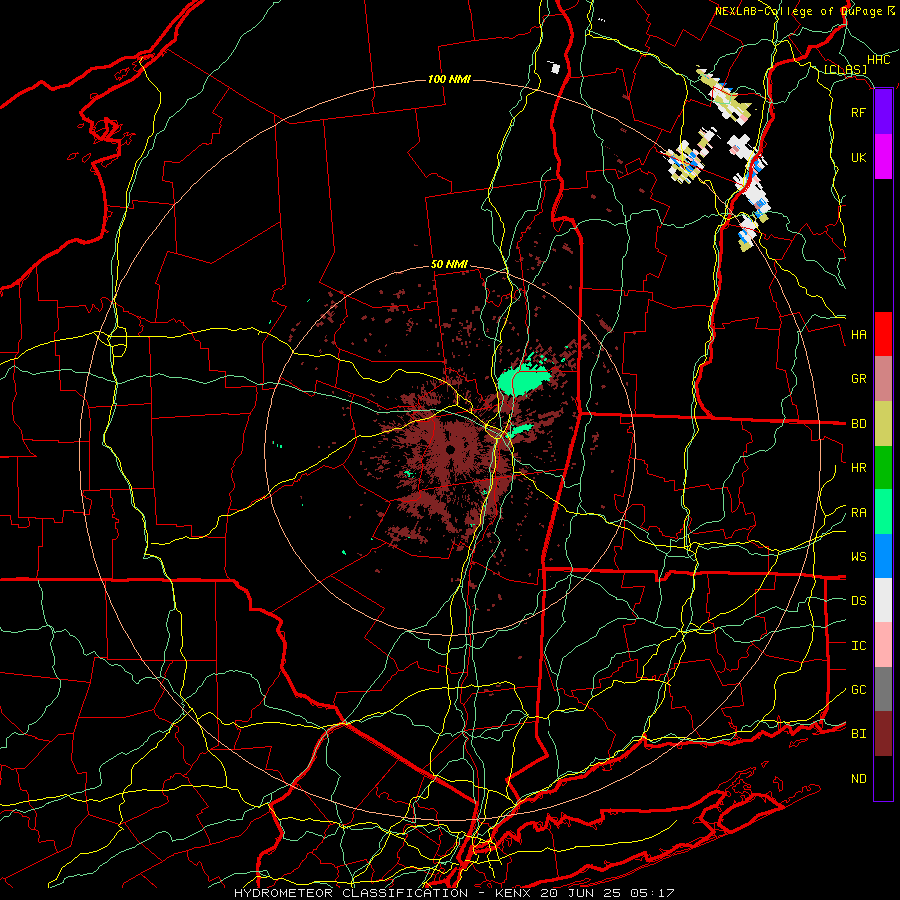
Task: Click the GR legend label
Action: (x=858, y=379)
